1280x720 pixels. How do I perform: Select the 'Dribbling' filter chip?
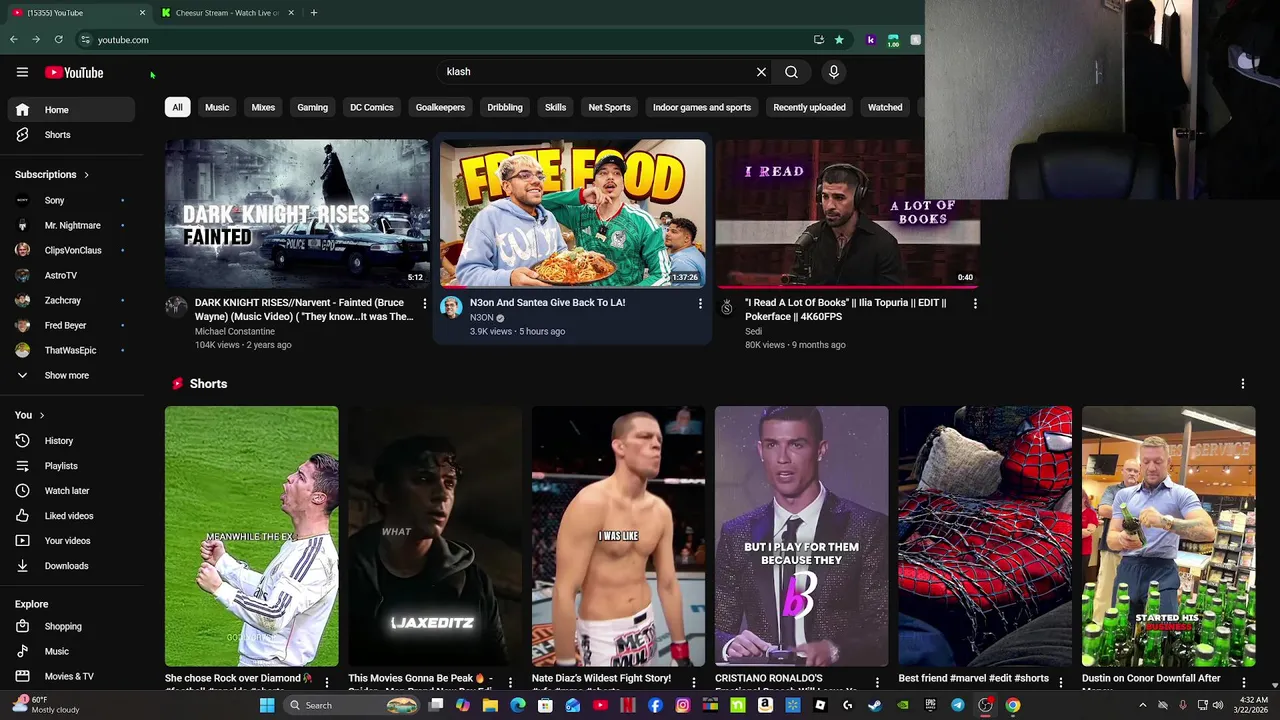click(x=505, y=107)
